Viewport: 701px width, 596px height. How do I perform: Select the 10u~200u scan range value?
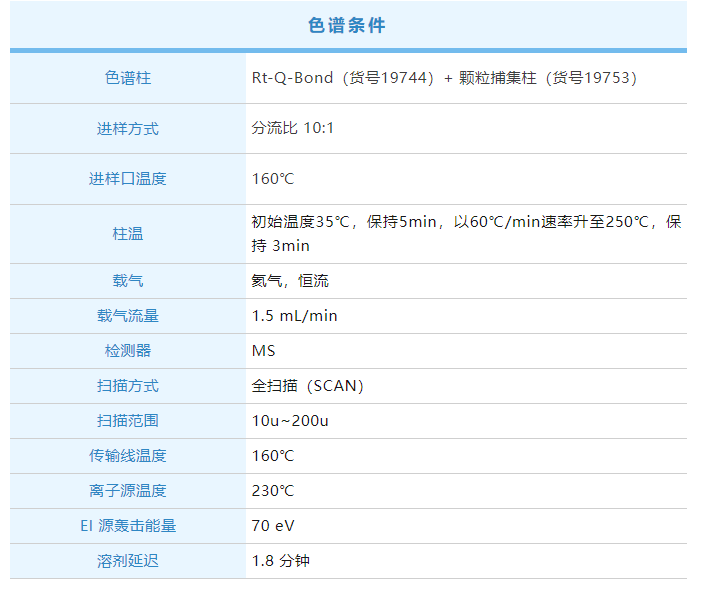pyautogui.click(x=290, y=421)
